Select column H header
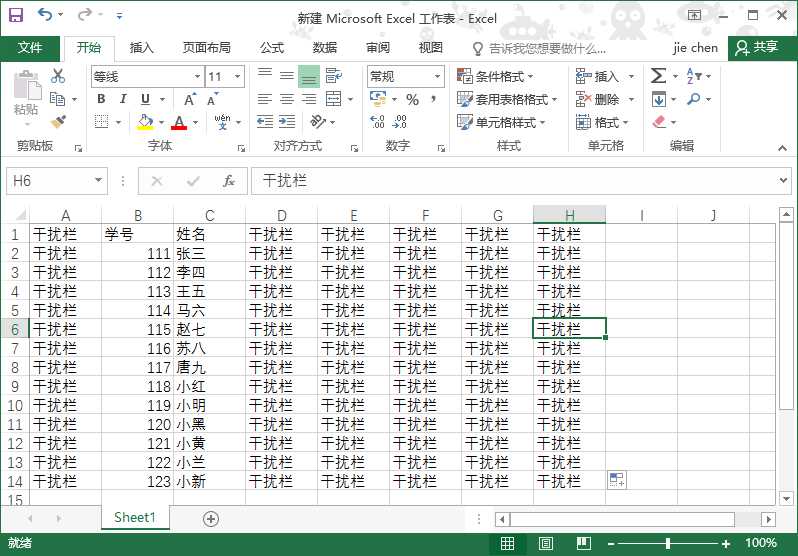The width and height of the screenshot is (798, 556). point(569,215)
